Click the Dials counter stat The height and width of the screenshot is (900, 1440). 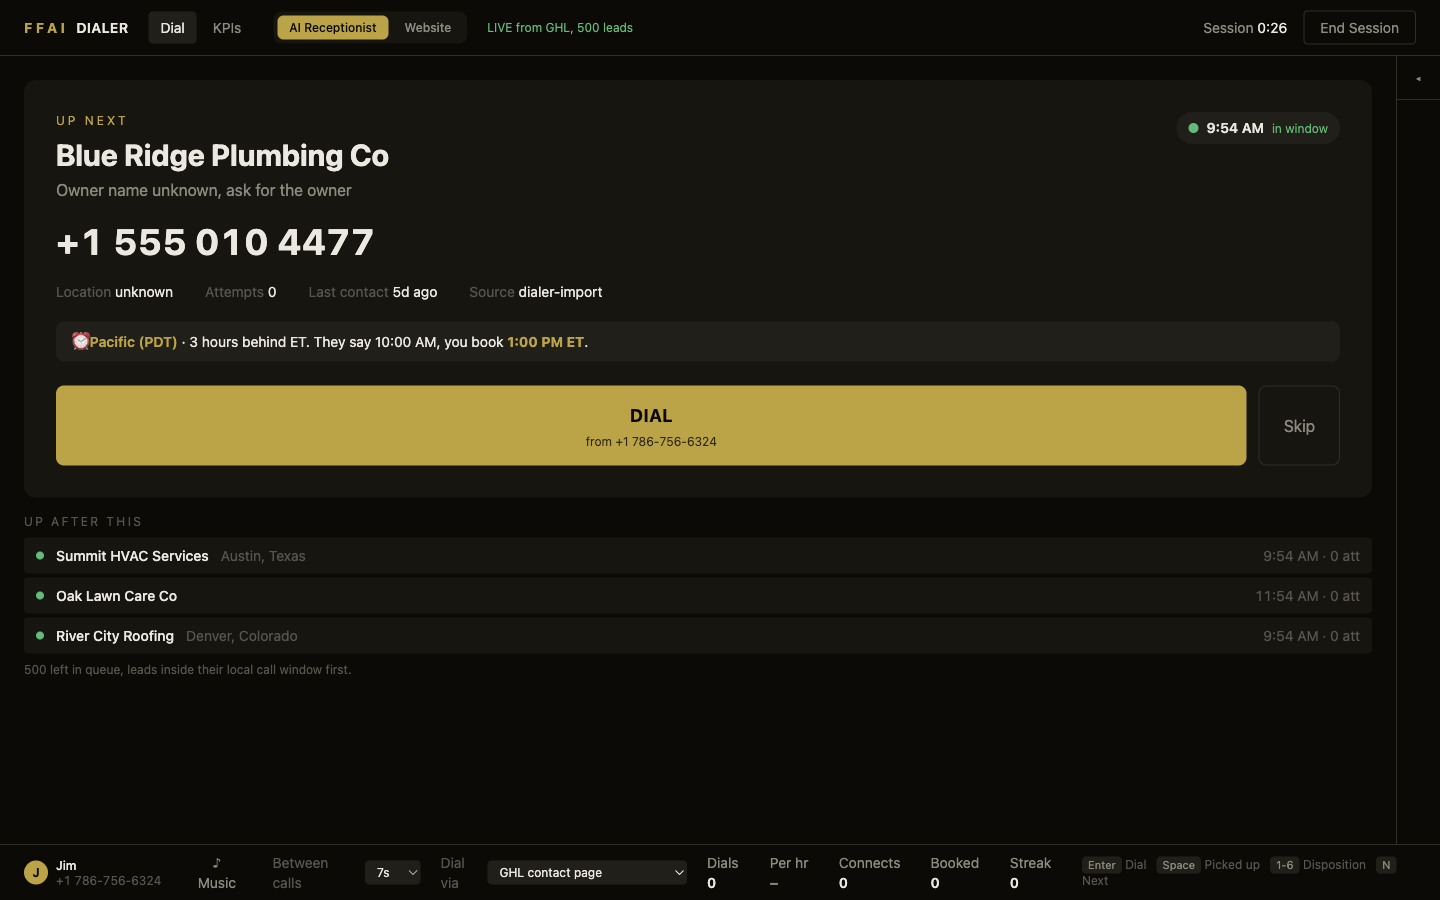(x=723, y=873)
